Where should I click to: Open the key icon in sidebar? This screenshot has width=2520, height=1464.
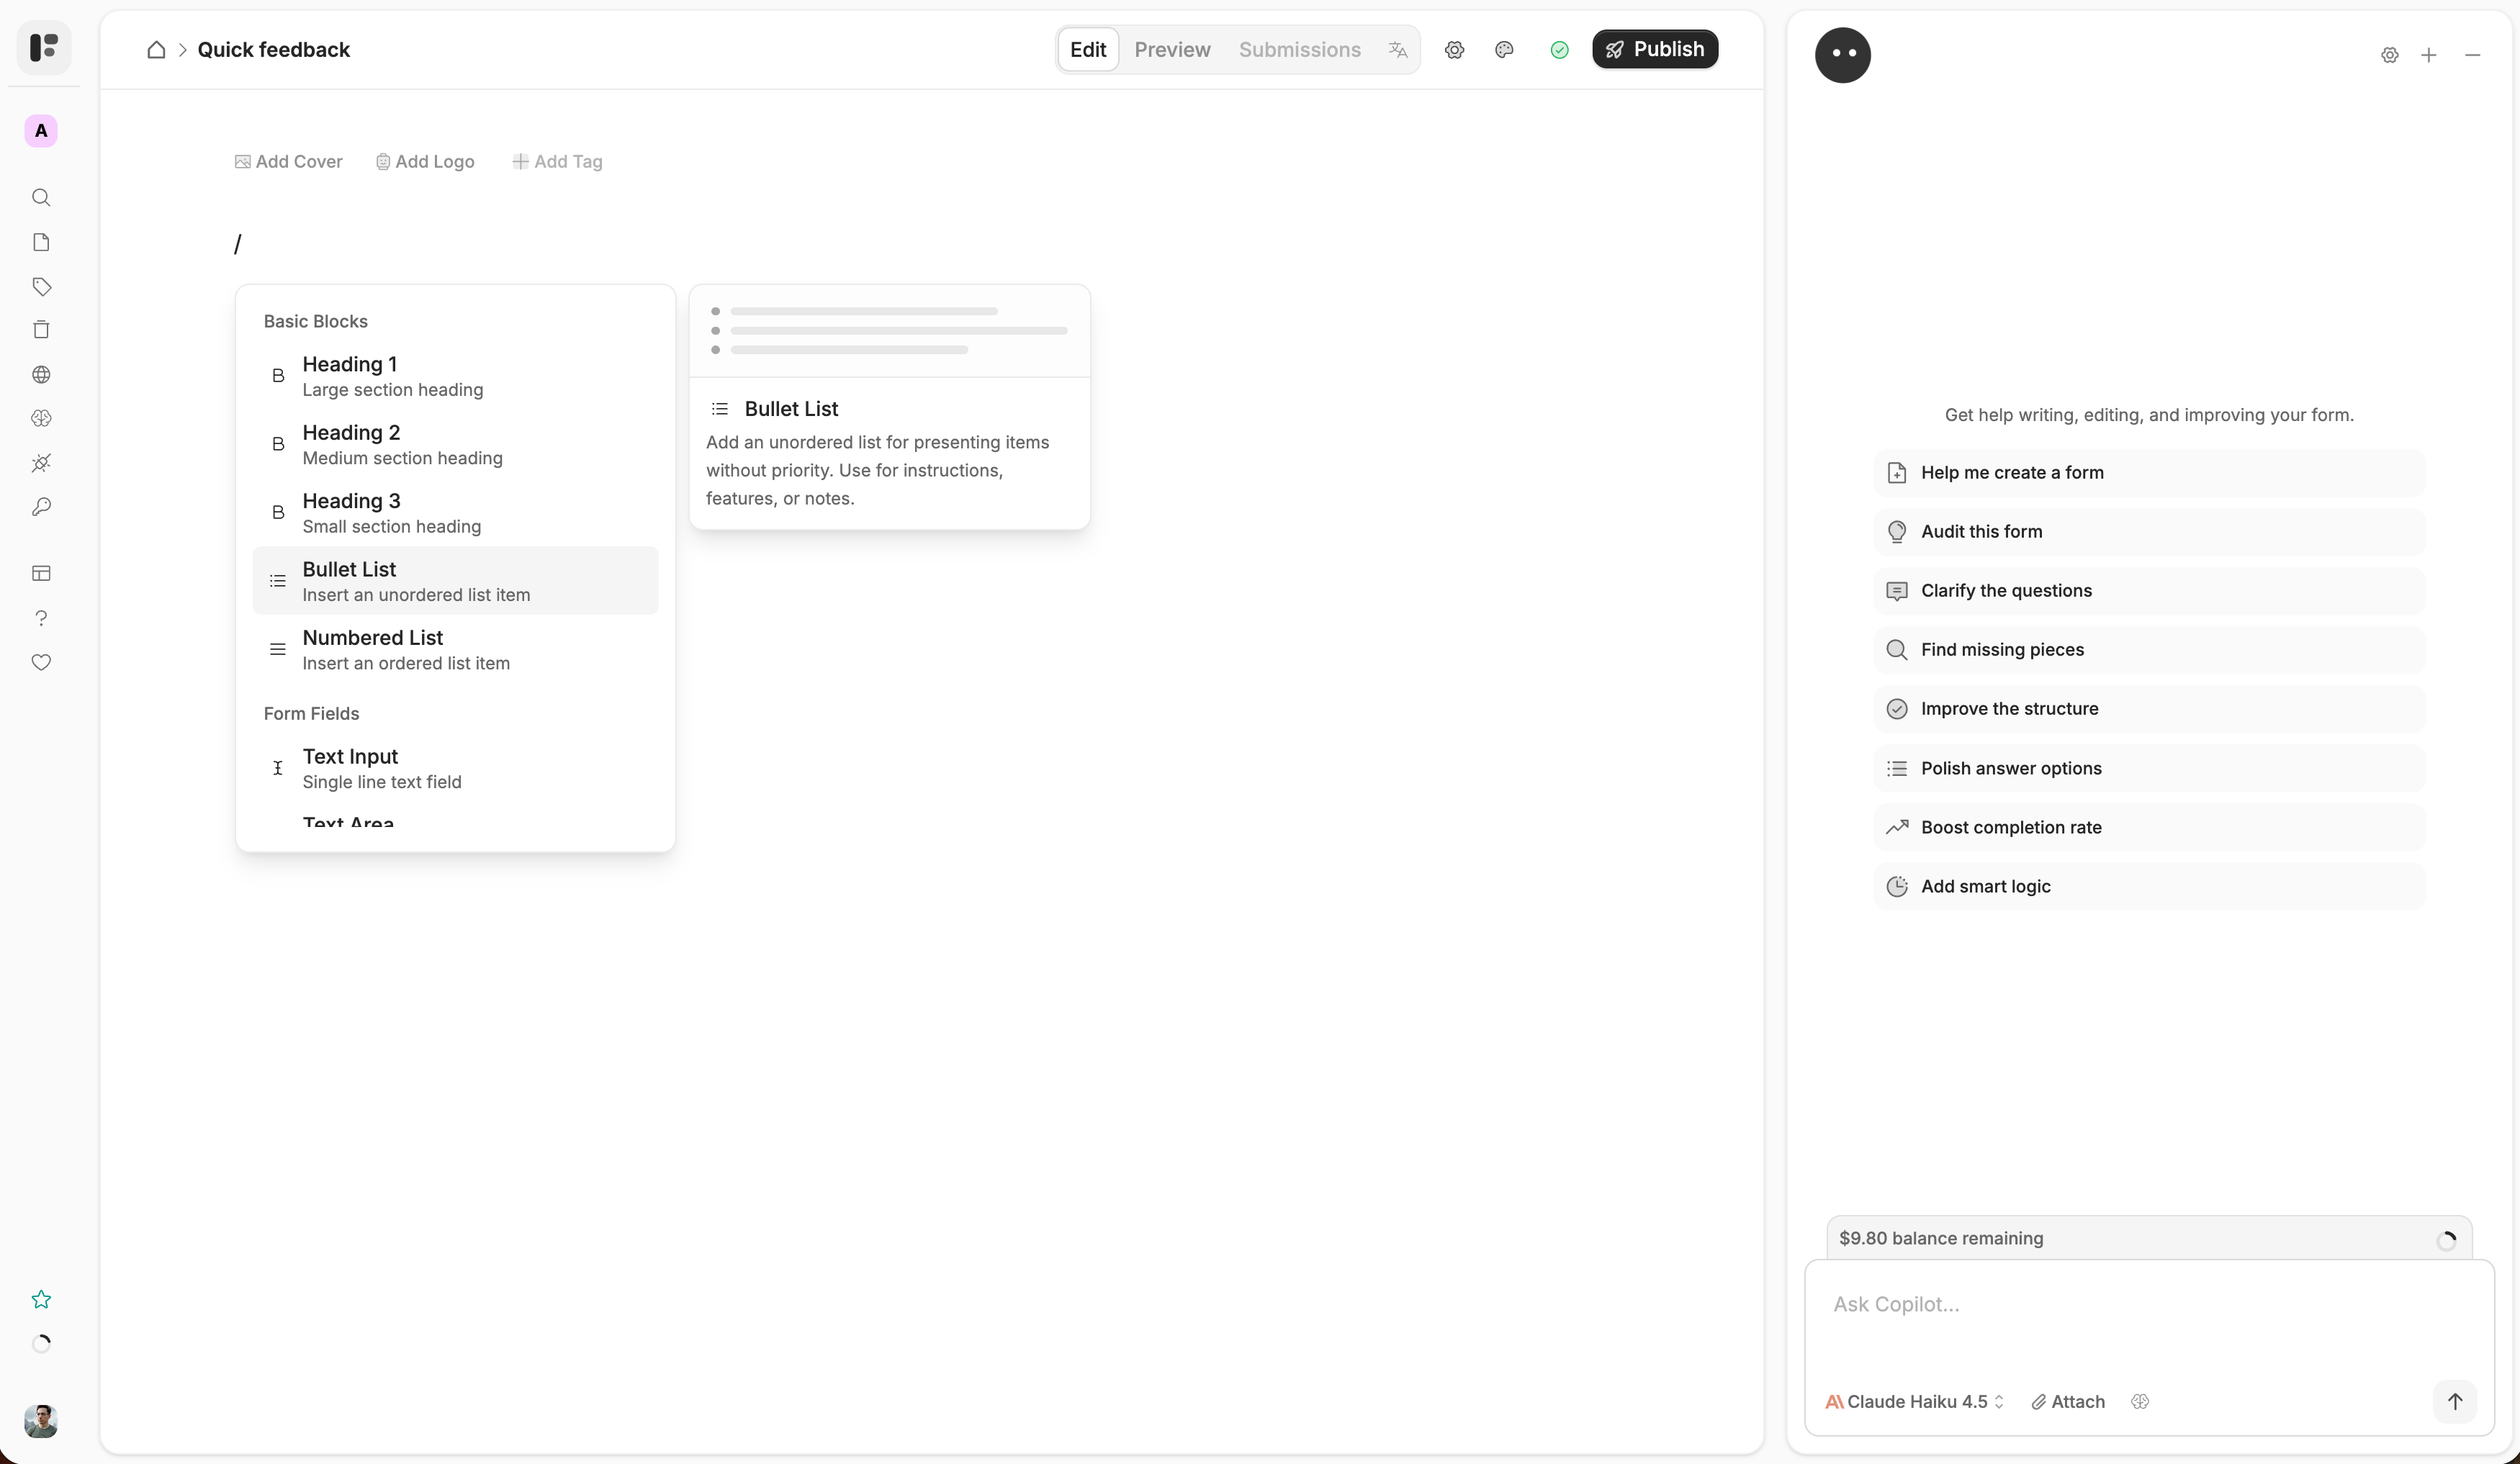click(41, 507)
